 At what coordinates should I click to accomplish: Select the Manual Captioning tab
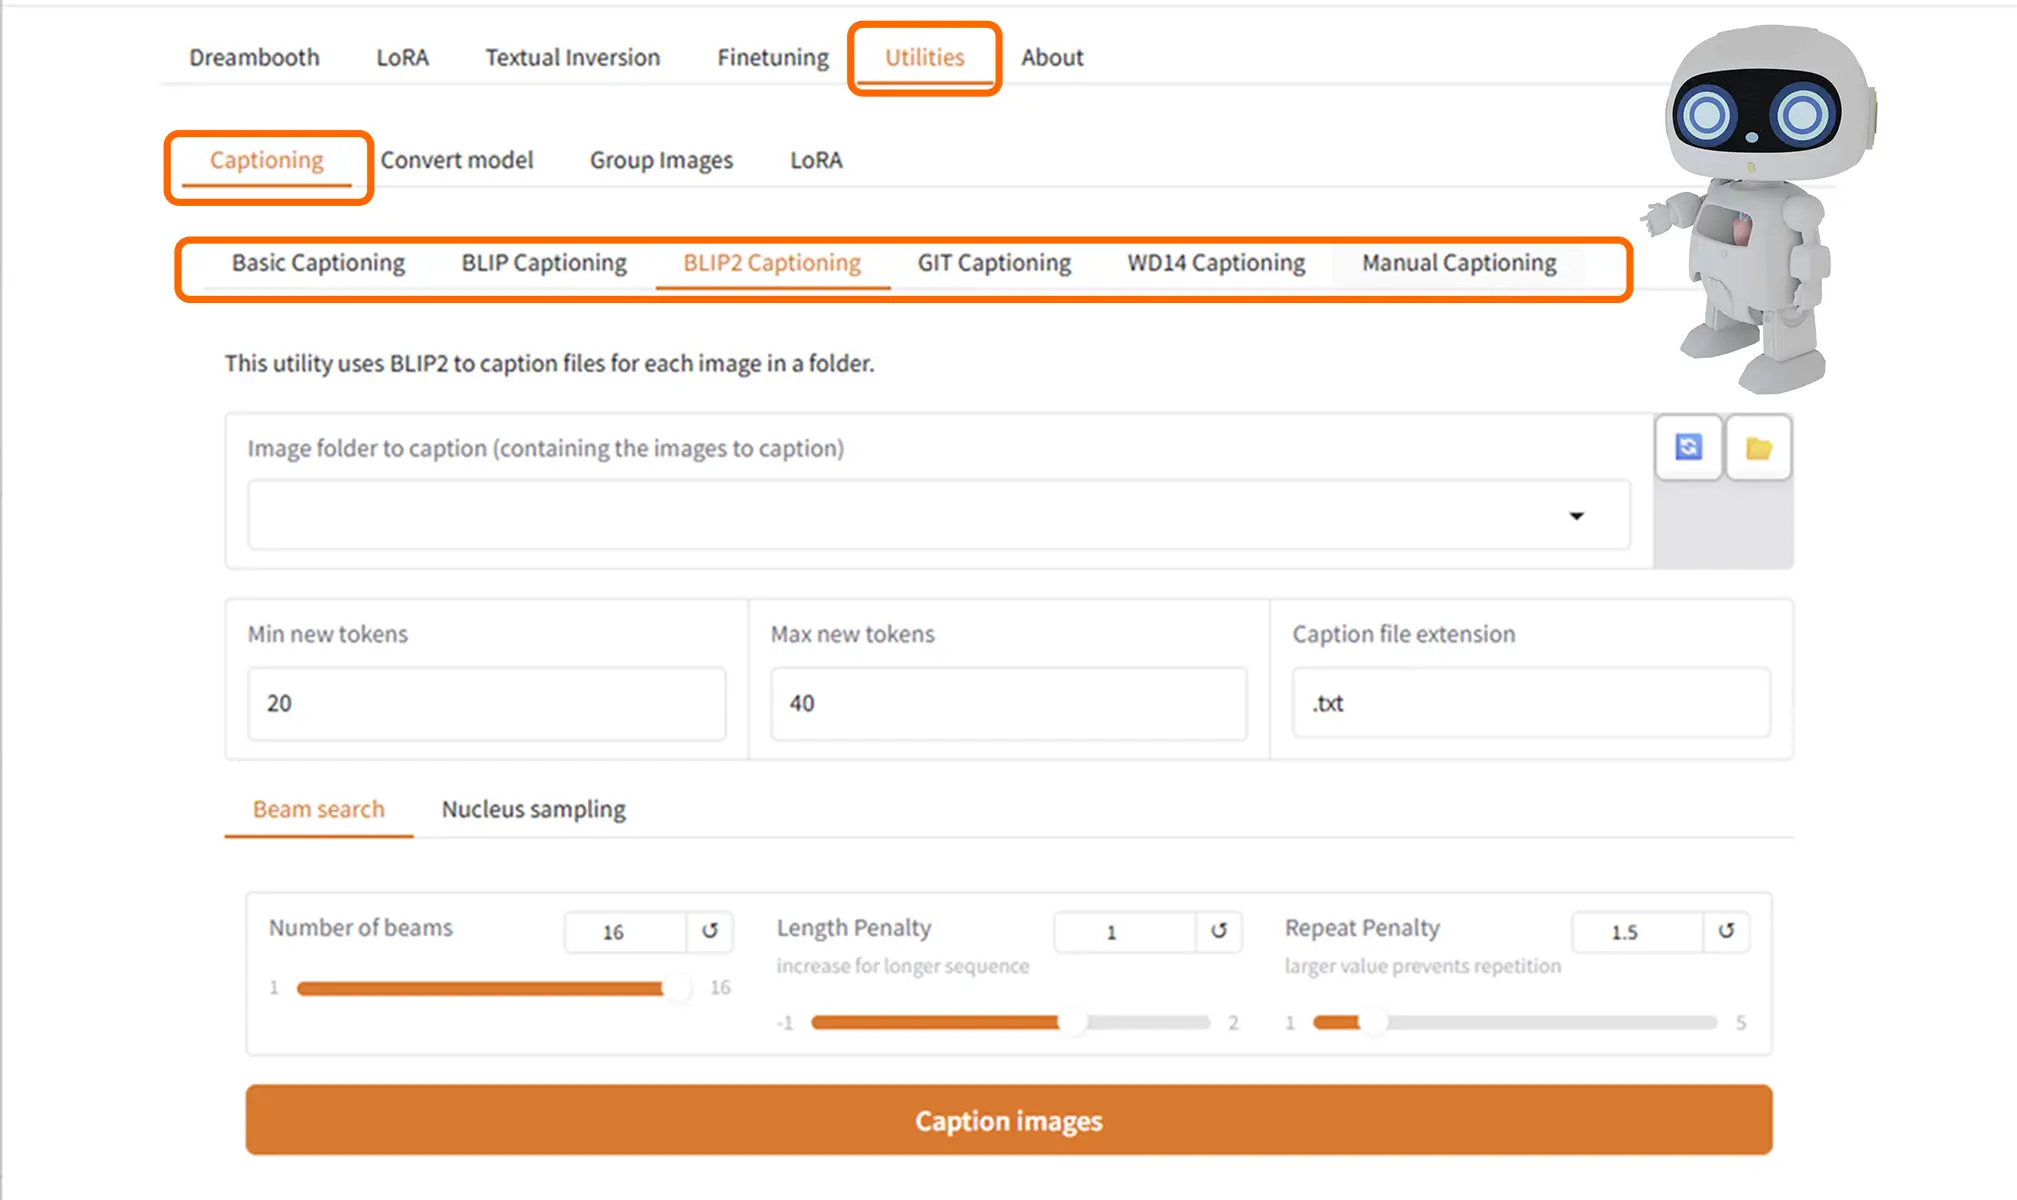click(1458, 263)
